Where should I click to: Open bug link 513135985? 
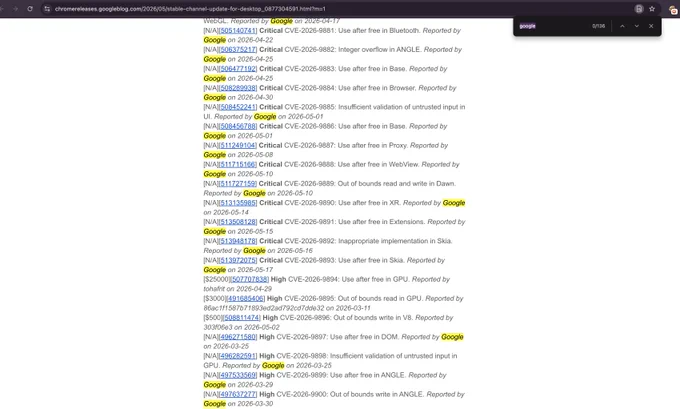(238, 203)
